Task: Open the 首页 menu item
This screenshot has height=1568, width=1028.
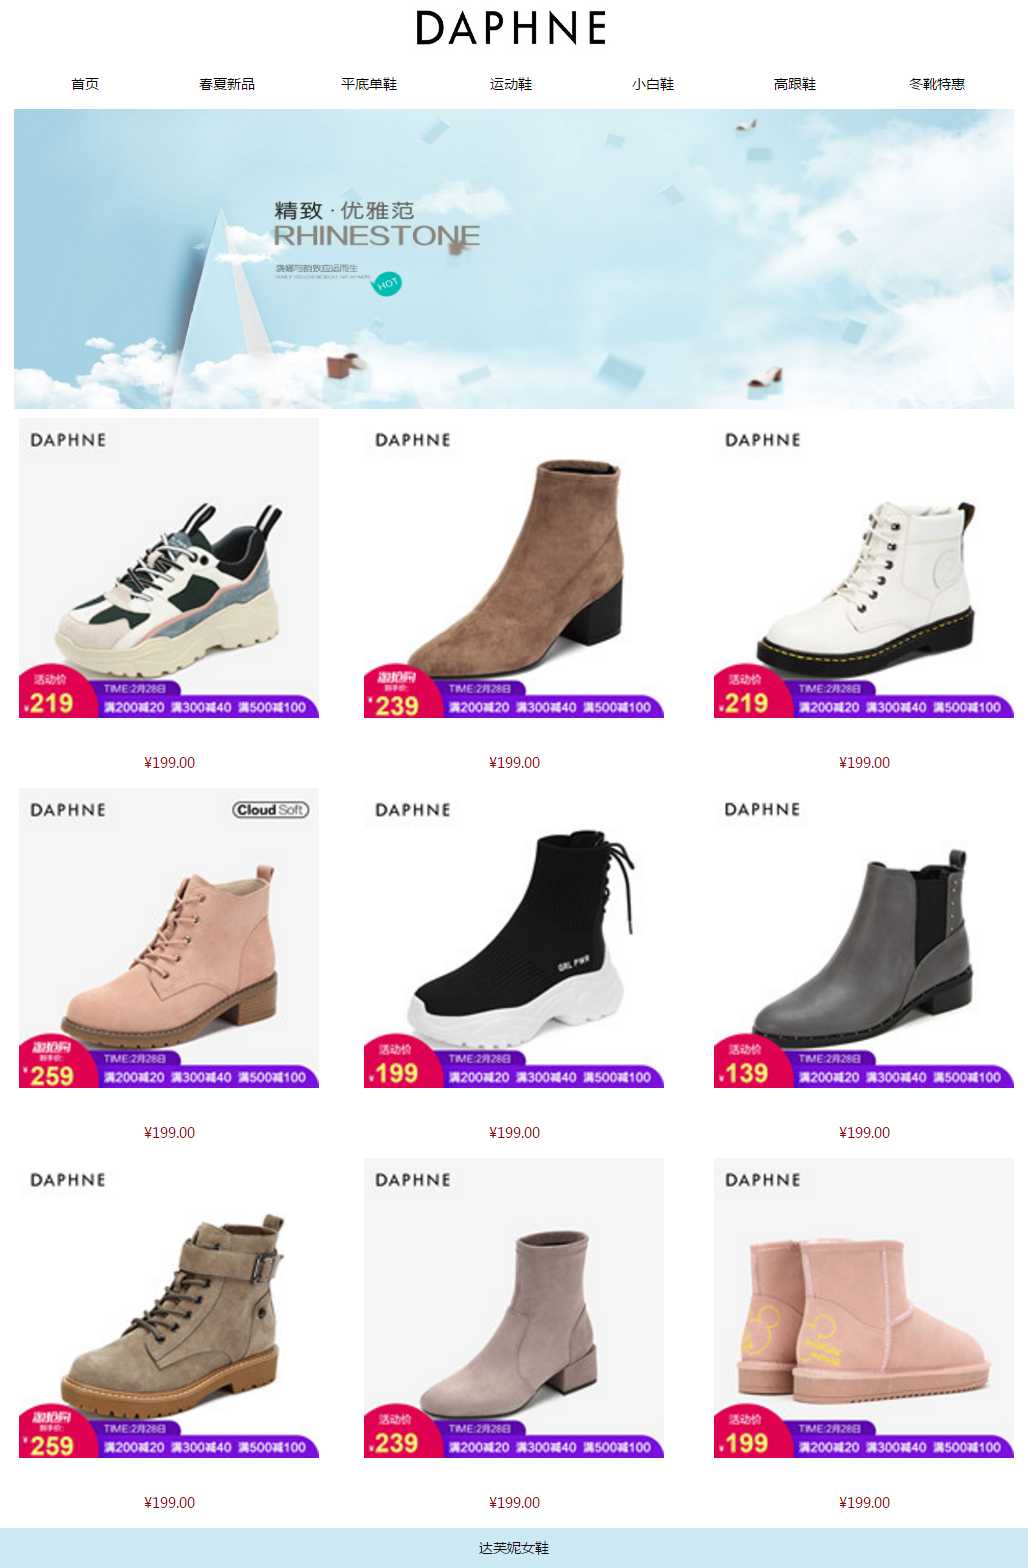Action: click(85, 84)
